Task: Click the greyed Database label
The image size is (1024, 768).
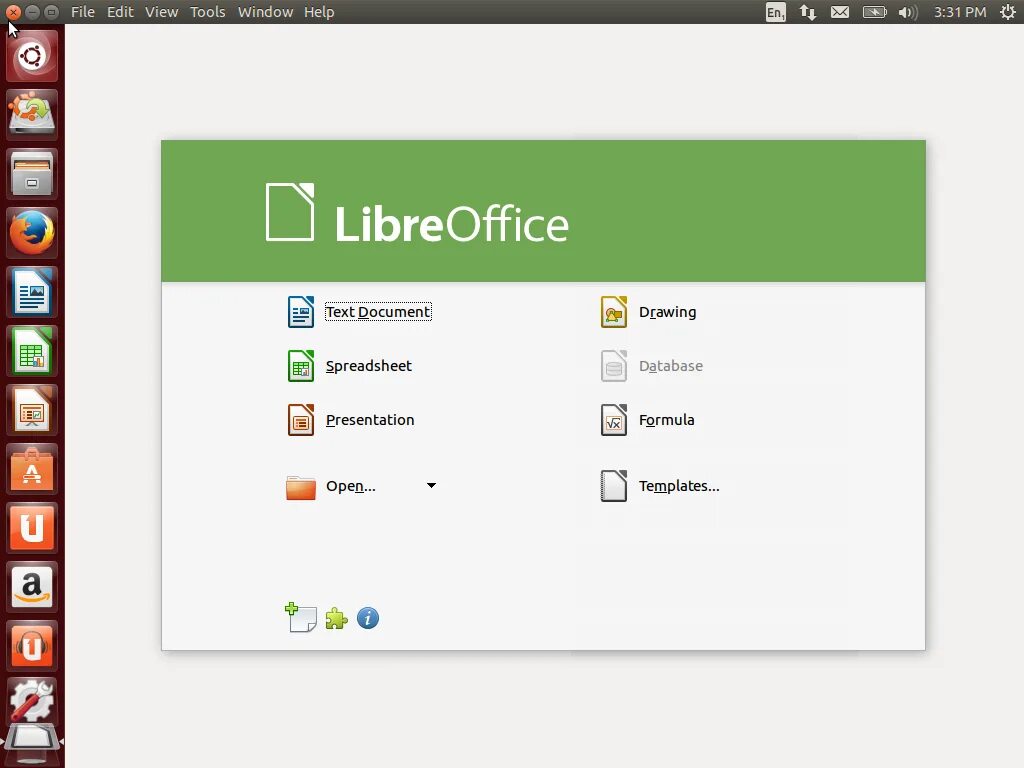Action: tap(671, 366)
